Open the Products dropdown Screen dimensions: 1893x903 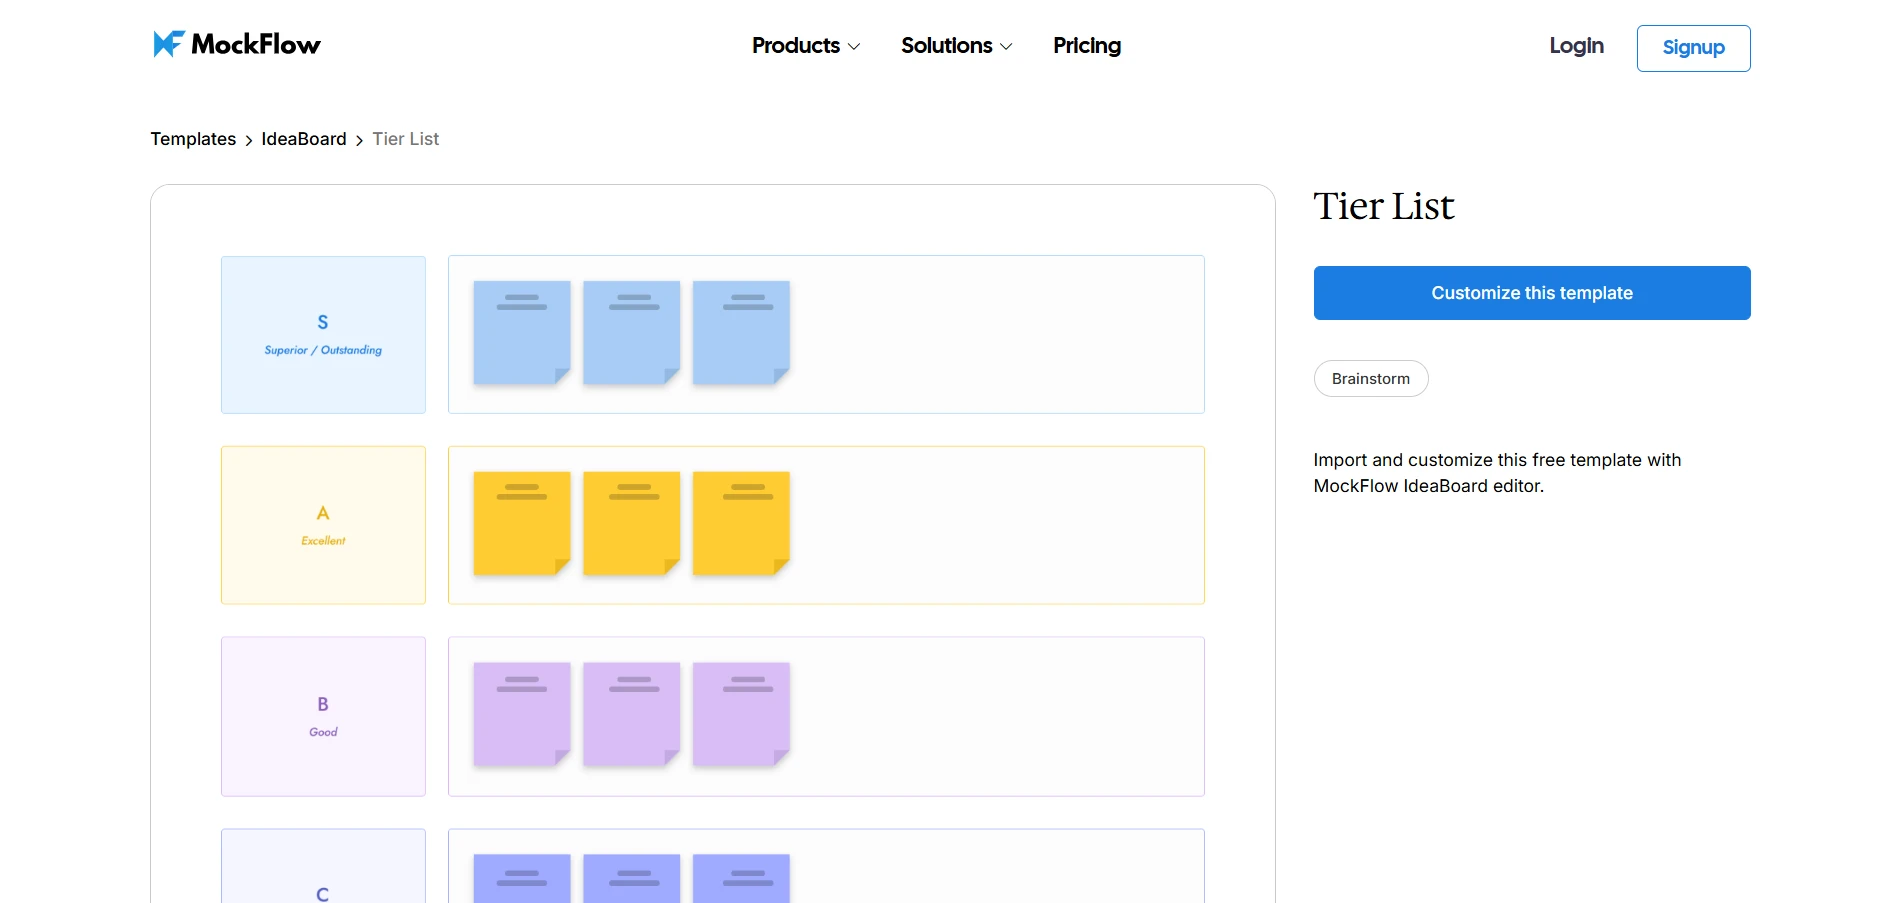click(x=797, y=45)
